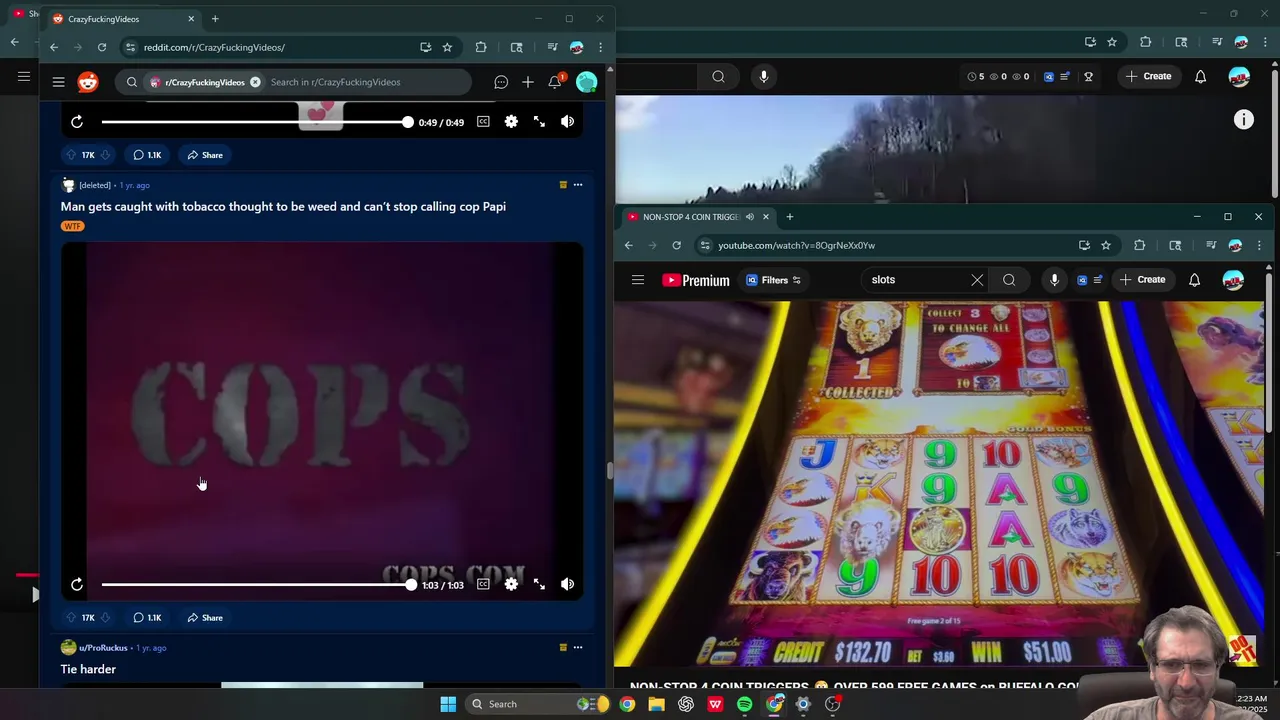
Task: Open the more options on the COPS post
Action: (577, 185)
